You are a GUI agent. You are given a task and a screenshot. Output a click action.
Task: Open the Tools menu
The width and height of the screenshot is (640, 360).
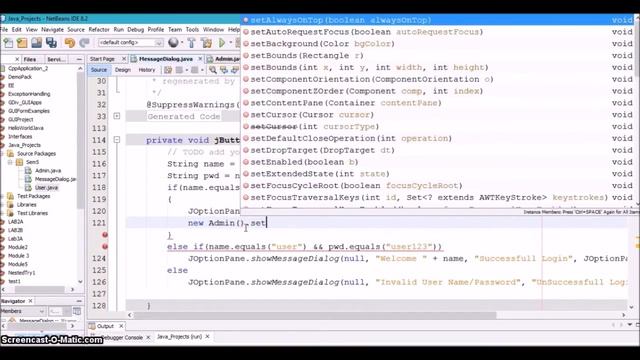point(192,30)
